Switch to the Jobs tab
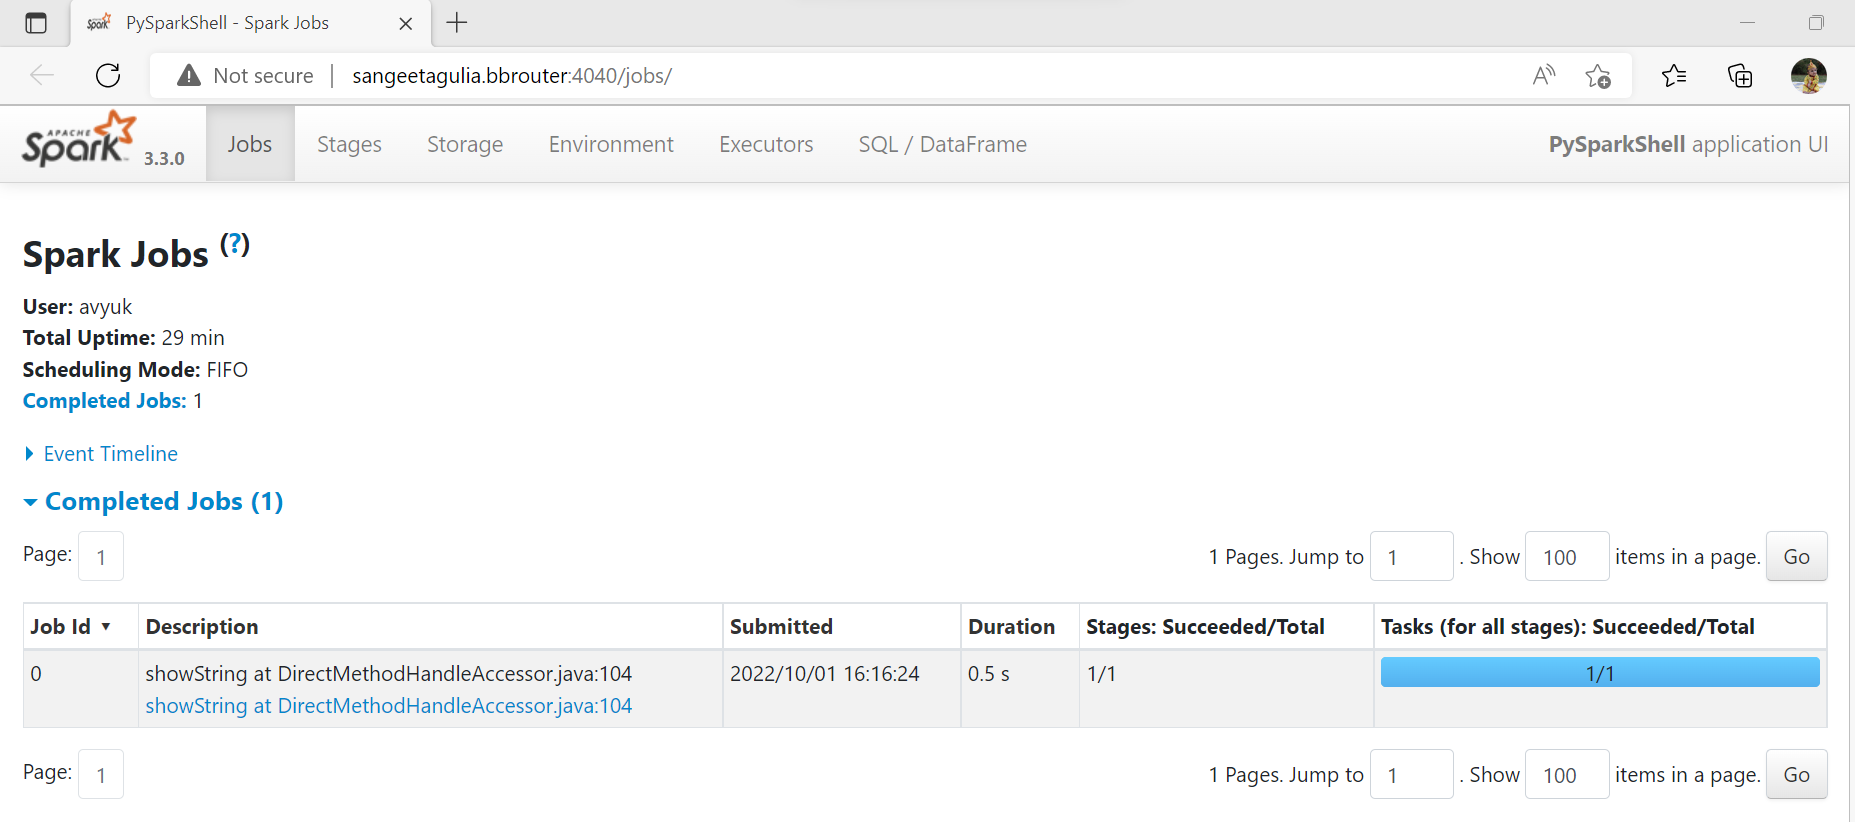 (x=250, y=144)
